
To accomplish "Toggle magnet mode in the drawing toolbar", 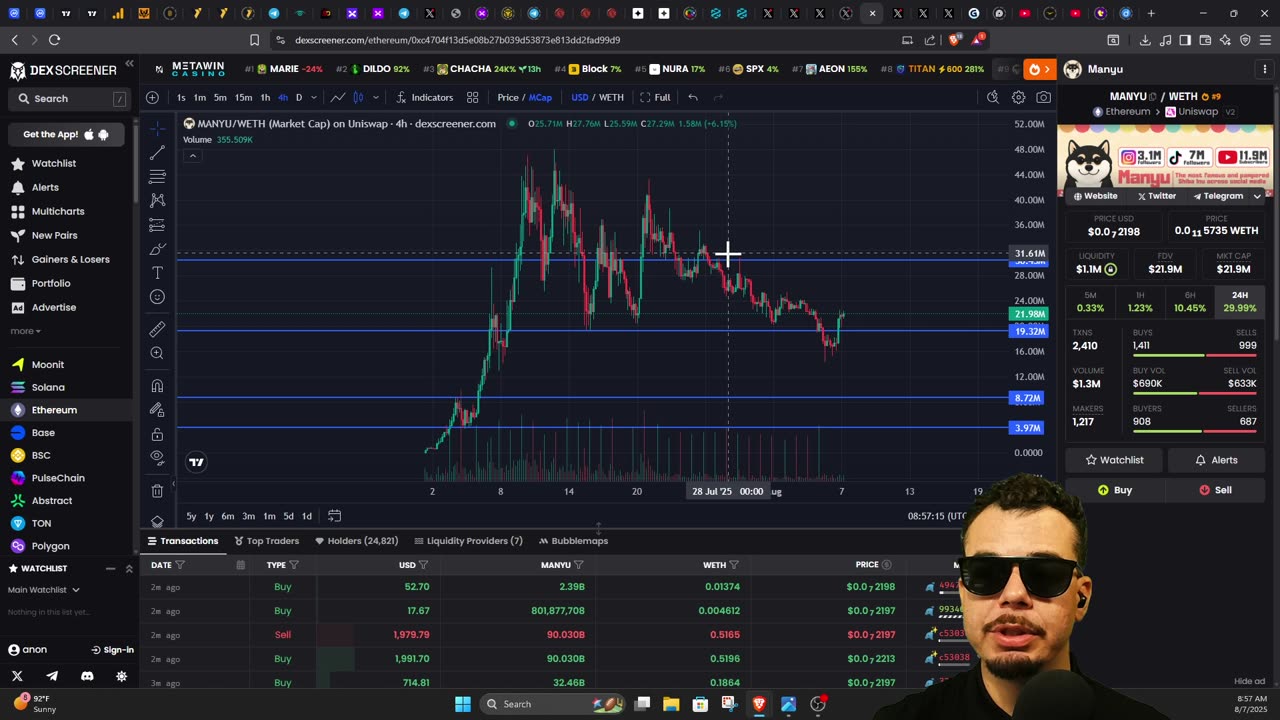I will pos(157,386).
